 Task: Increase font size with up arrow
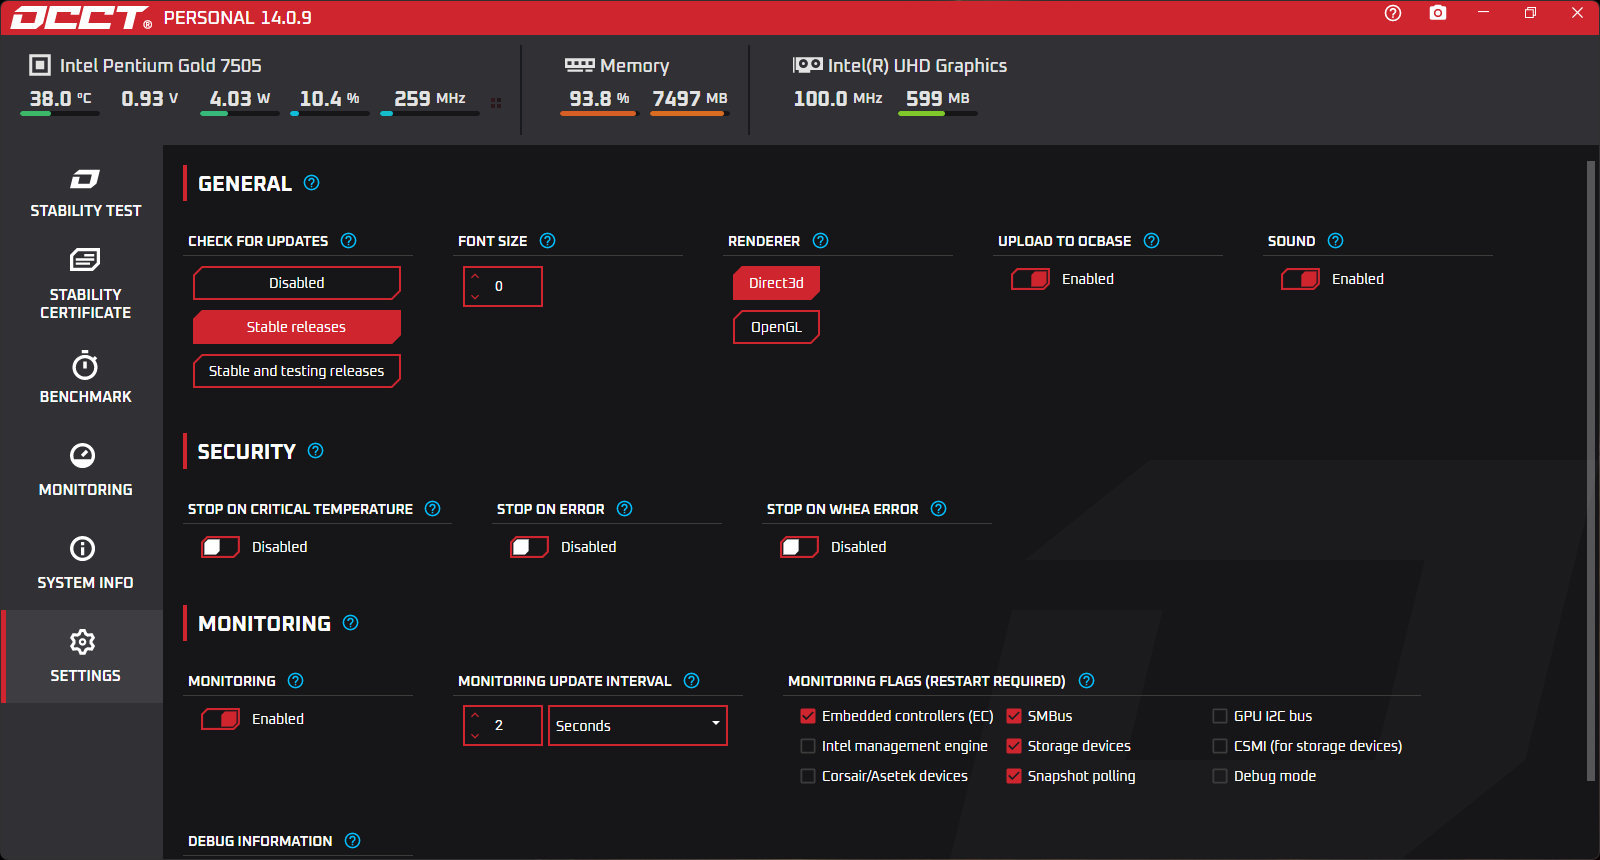(475, 276)
